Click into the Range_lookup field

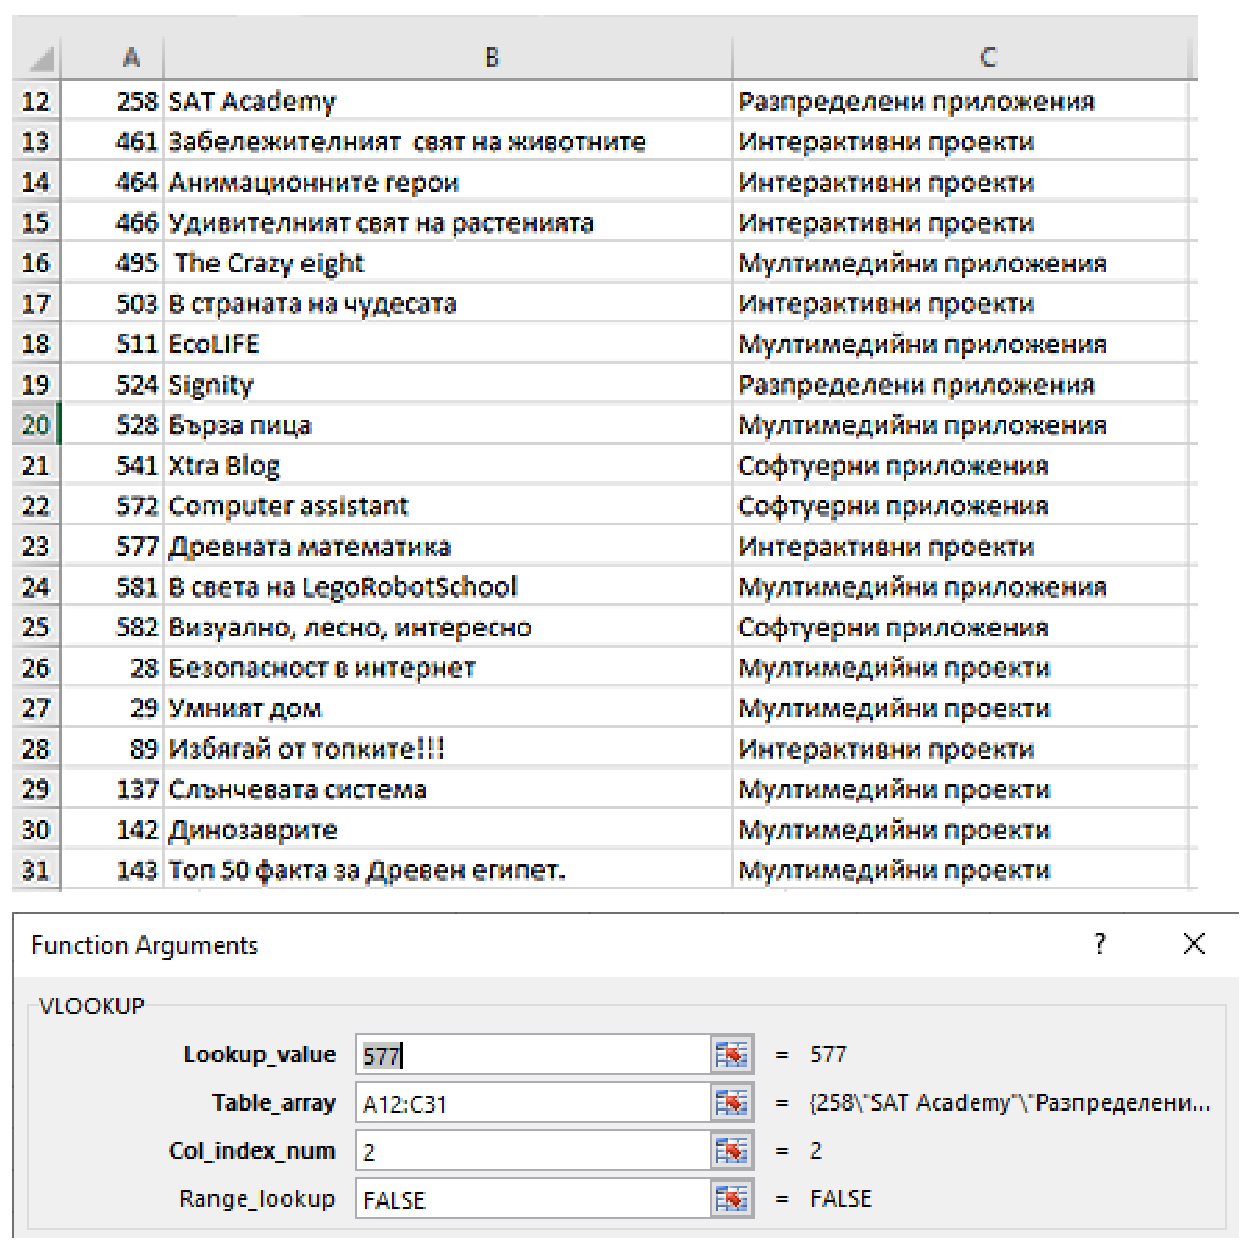[x=534, y=1199]
